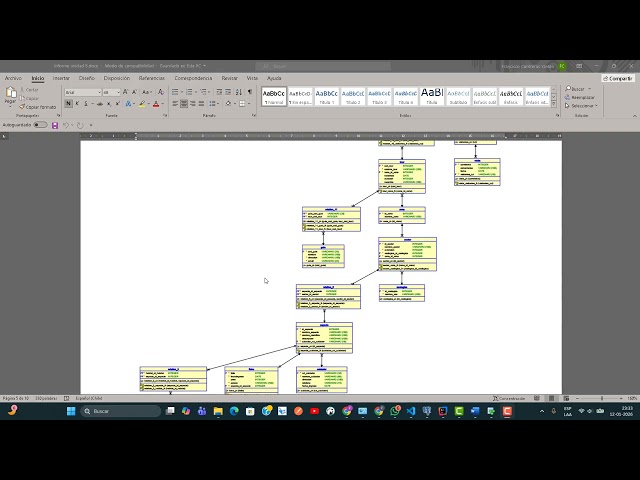Select the Normal style
Image resolution: width=640 pixels, height=480 pixels.
coord(274,97)
